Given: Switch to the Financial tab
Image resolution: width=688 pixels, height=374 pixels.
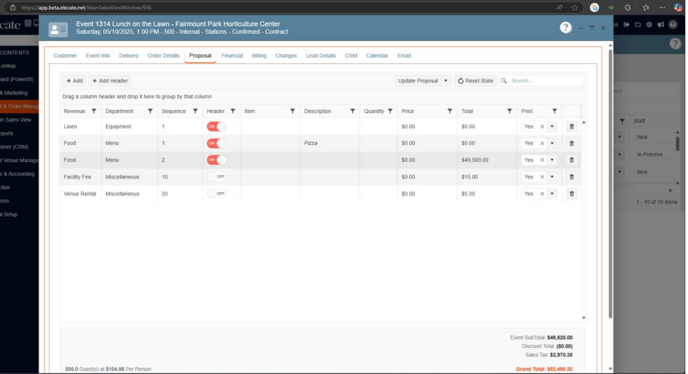Looking at the screenshot, I should (x=232, y=56).
